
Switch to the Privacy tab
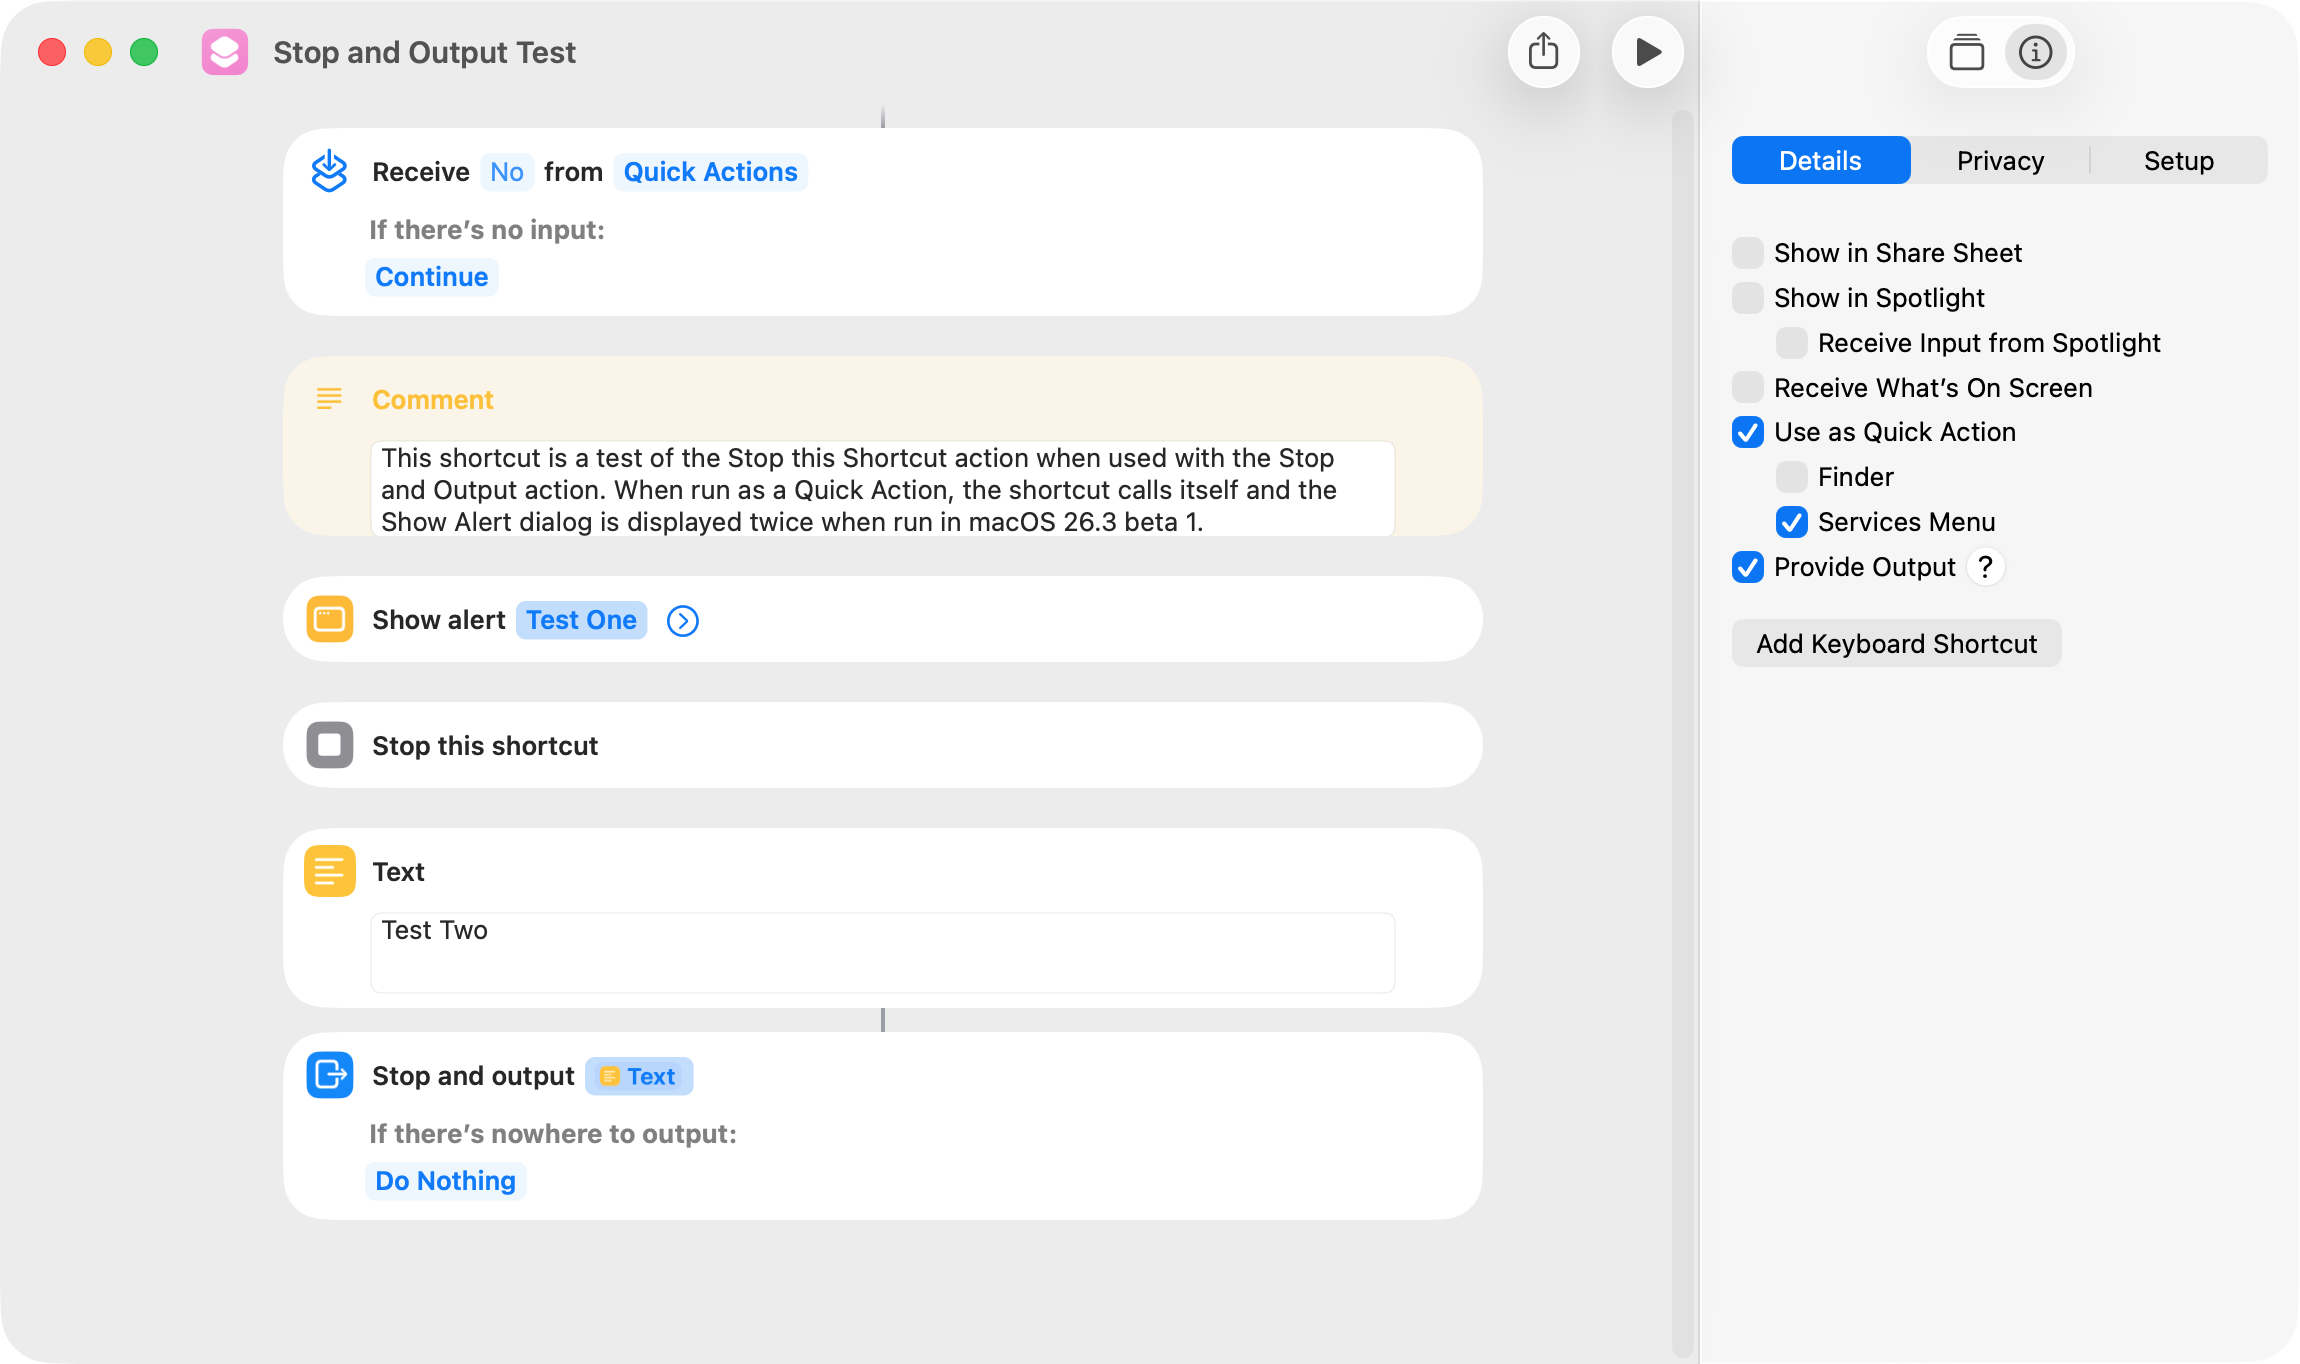point(2000,161)
